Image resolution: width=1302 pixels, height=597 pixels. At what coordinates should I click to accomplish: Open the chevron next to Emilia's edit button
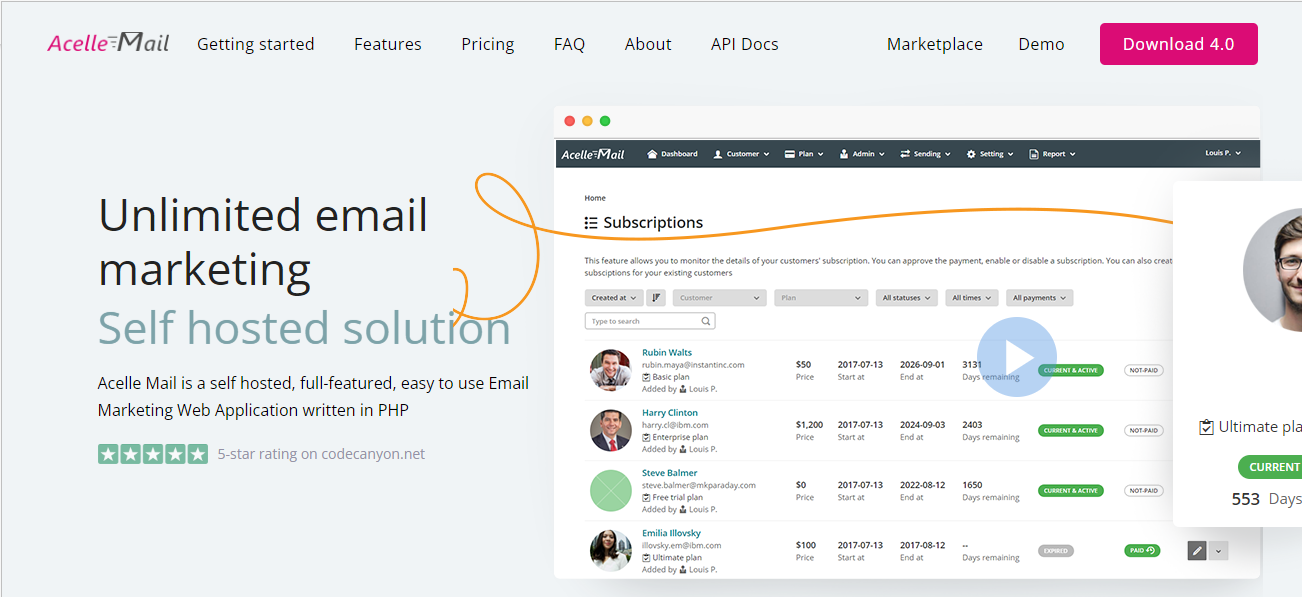[1218, 550]
